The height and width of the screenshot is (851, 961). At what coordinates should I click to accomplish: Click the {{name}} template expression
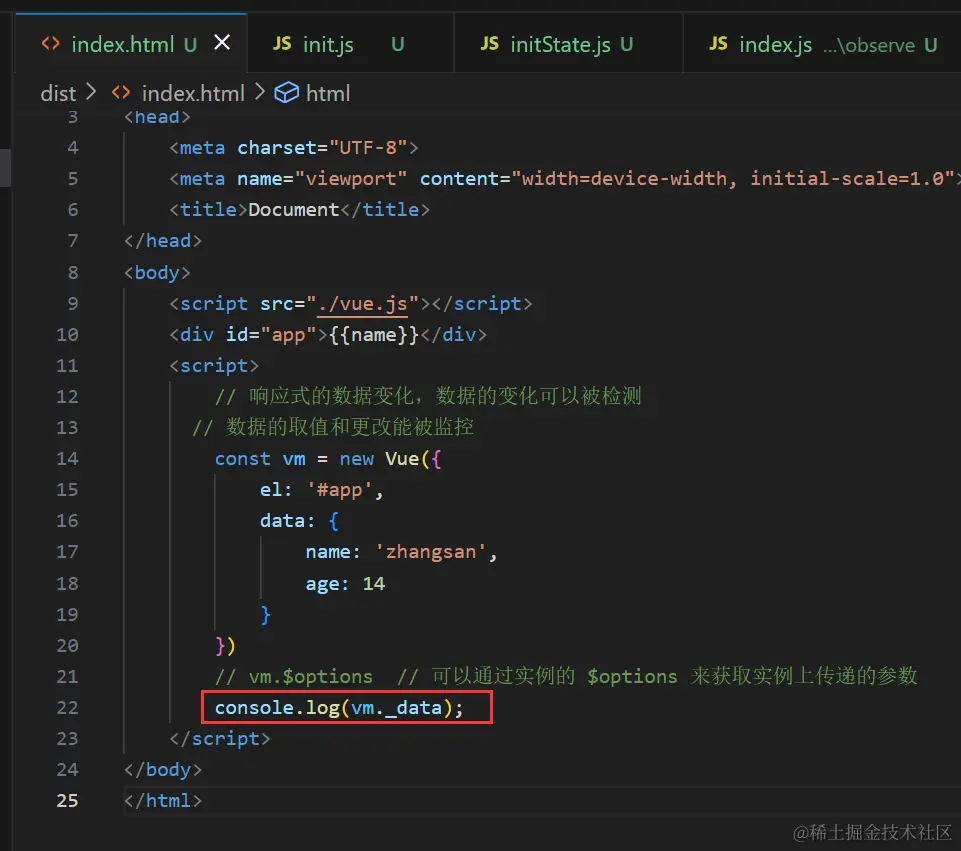pyautogui.click(x=374, y=335)
